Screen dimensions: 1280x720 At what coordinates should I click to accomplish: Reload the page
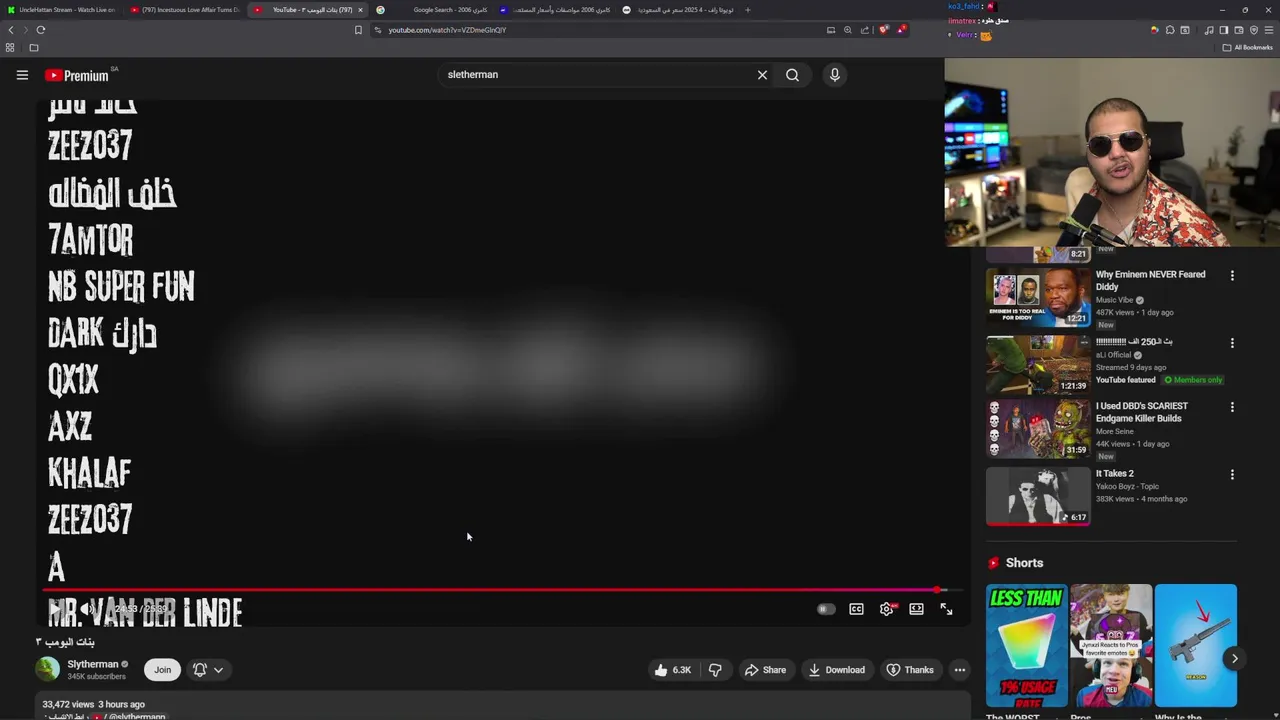tap(40, 30)
